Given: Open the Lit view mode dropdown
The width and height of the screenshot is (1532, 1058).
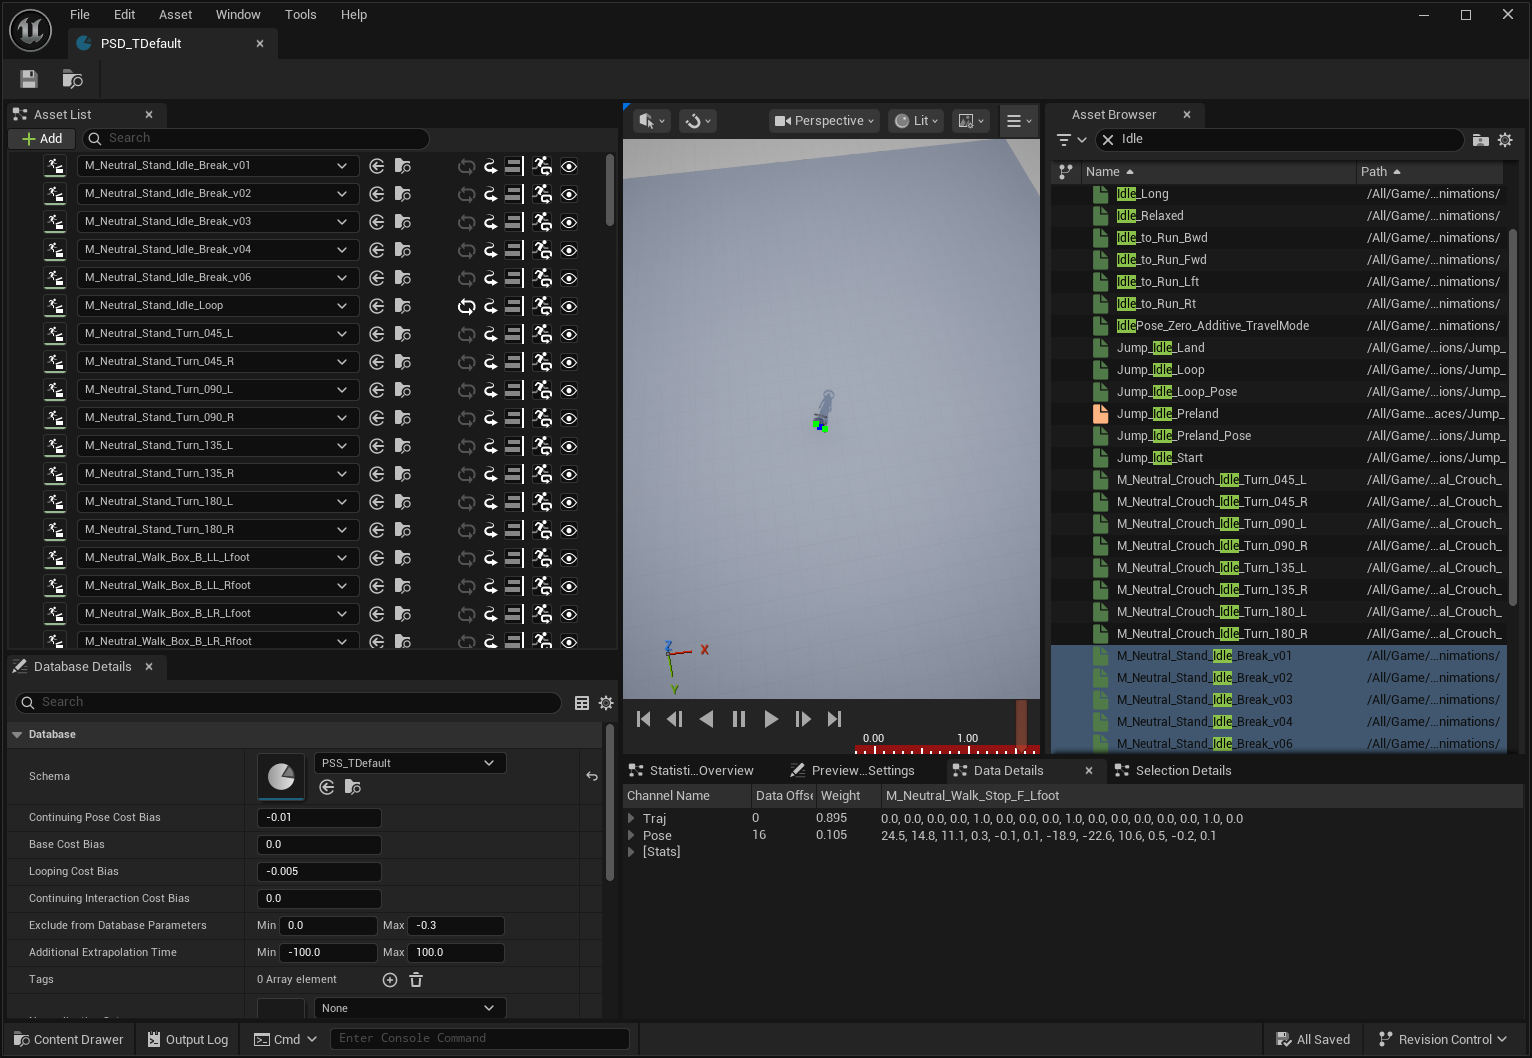Looking at the screenshot, I should point(914,120).
